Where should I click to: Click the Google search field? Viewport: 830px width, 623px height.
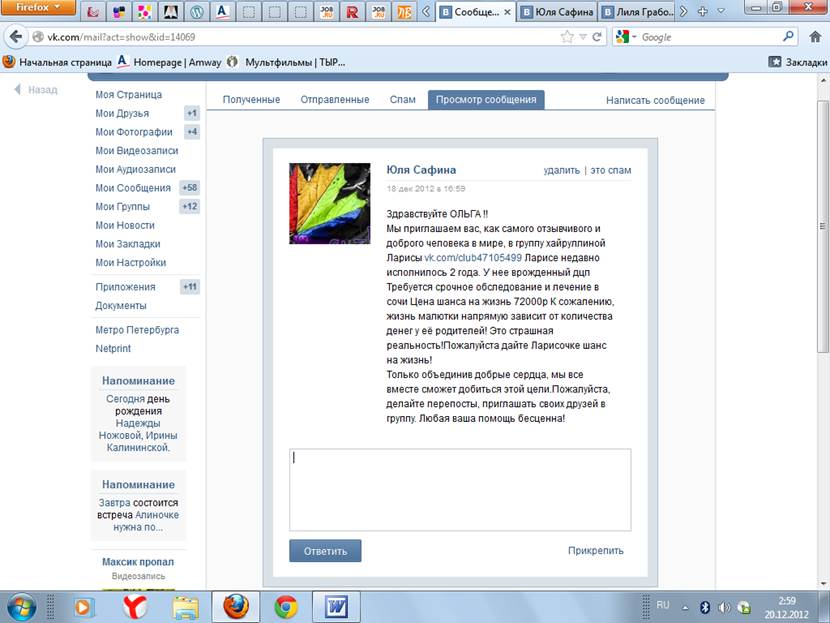(709, 37)
